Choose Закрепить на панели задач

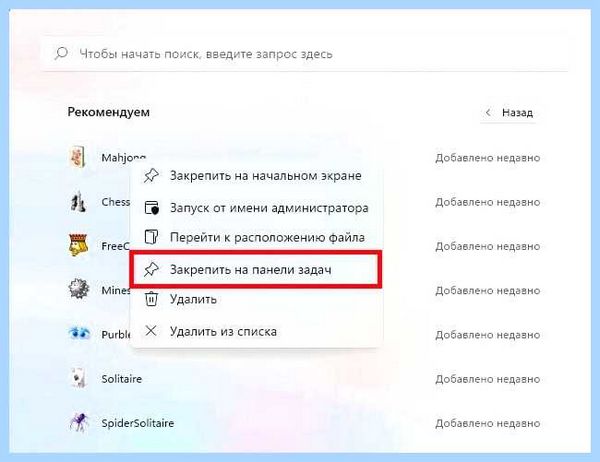click(x=256, y=269)
